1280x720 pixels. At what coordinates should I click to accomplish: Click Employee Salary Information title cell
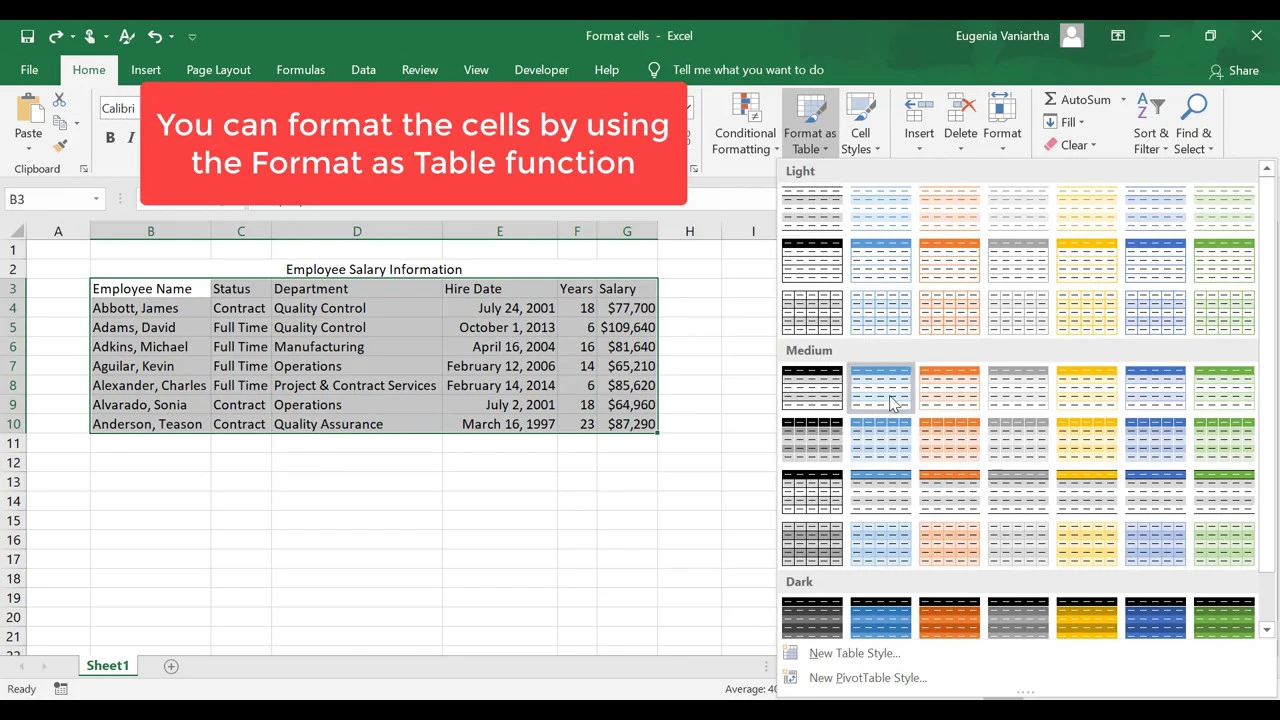(x=374, y=269)
